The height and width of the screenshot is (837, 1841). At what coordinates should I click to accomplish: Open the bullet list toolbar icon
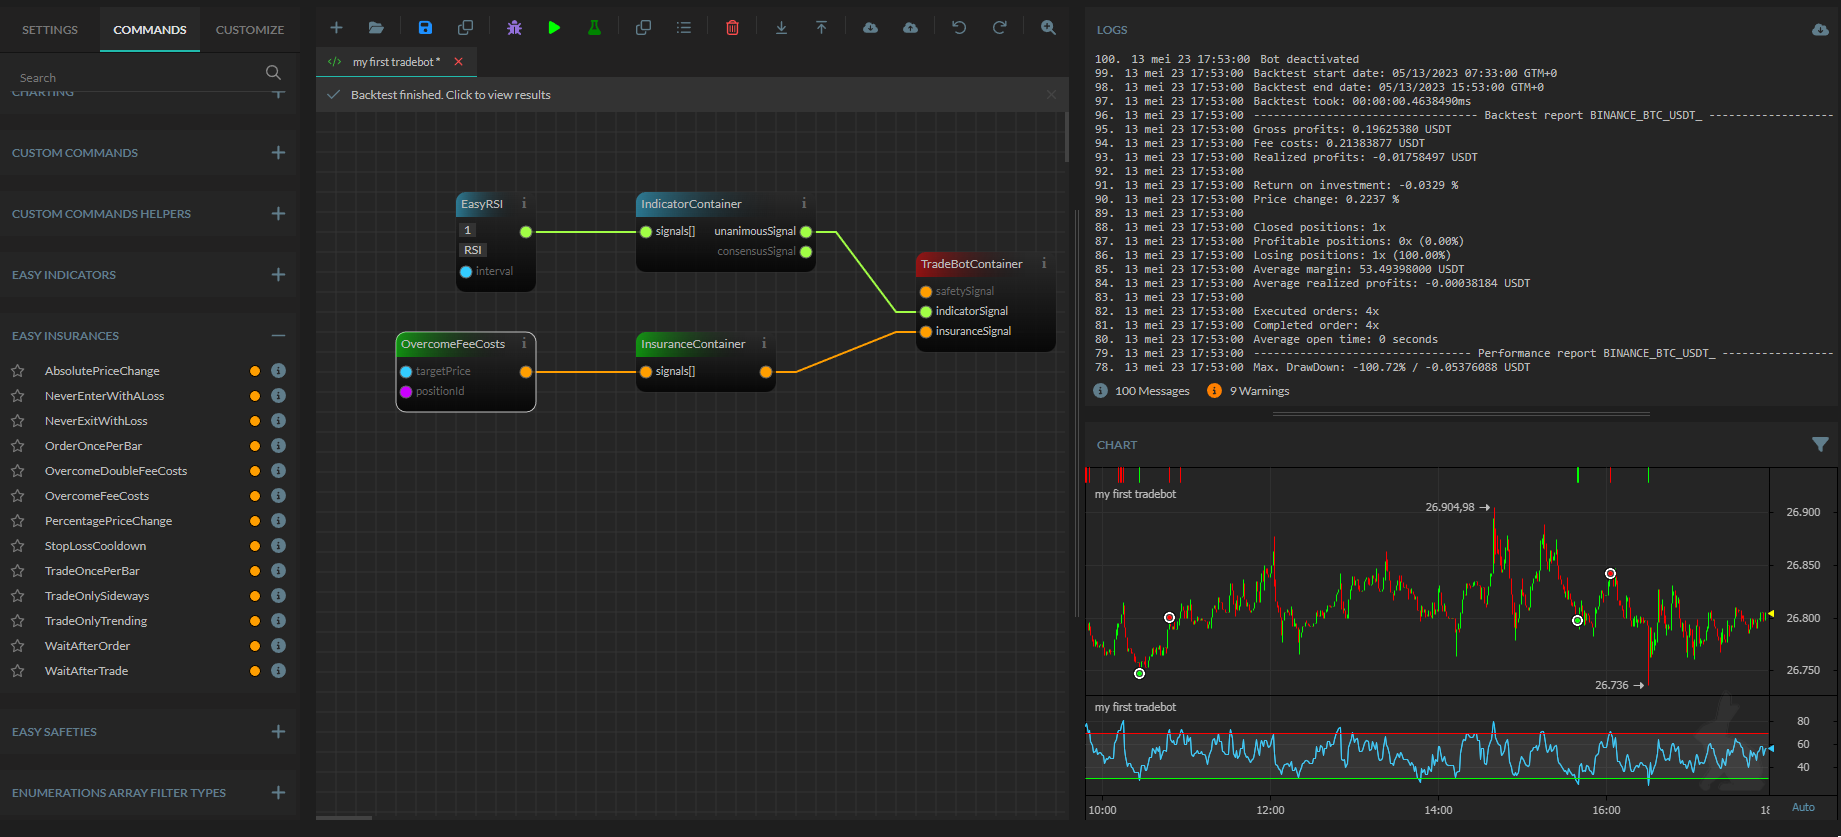683,28
